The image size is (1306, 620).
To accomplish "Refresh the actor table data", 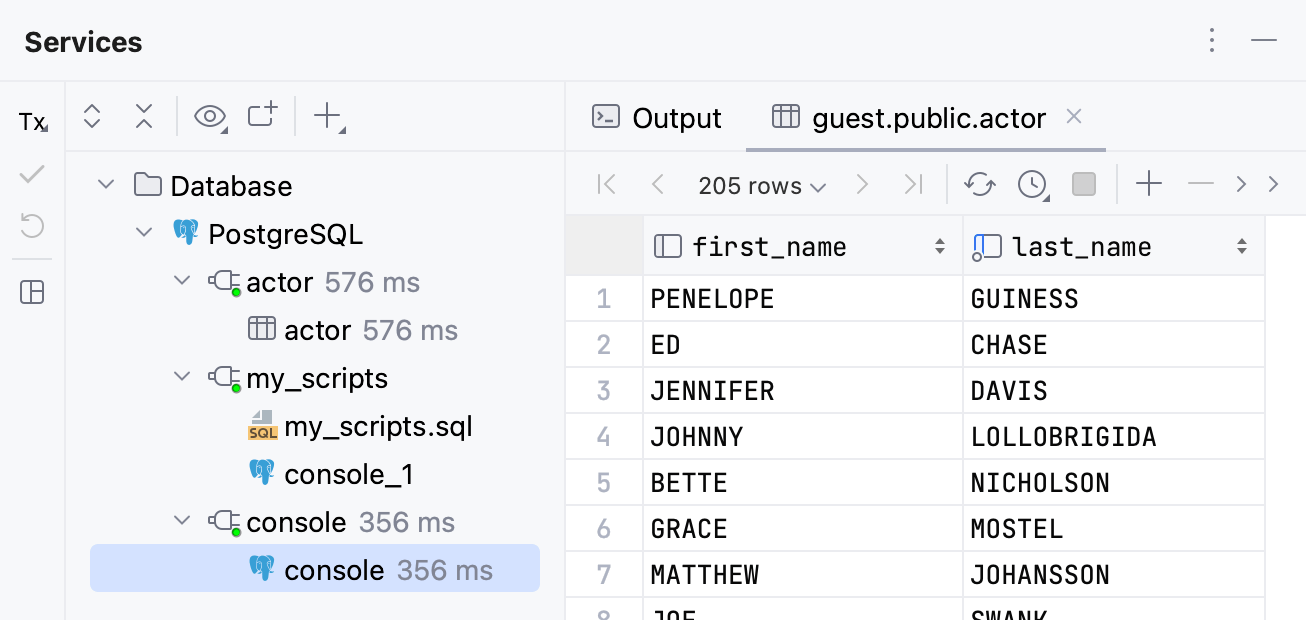I will tap(979, 184).
